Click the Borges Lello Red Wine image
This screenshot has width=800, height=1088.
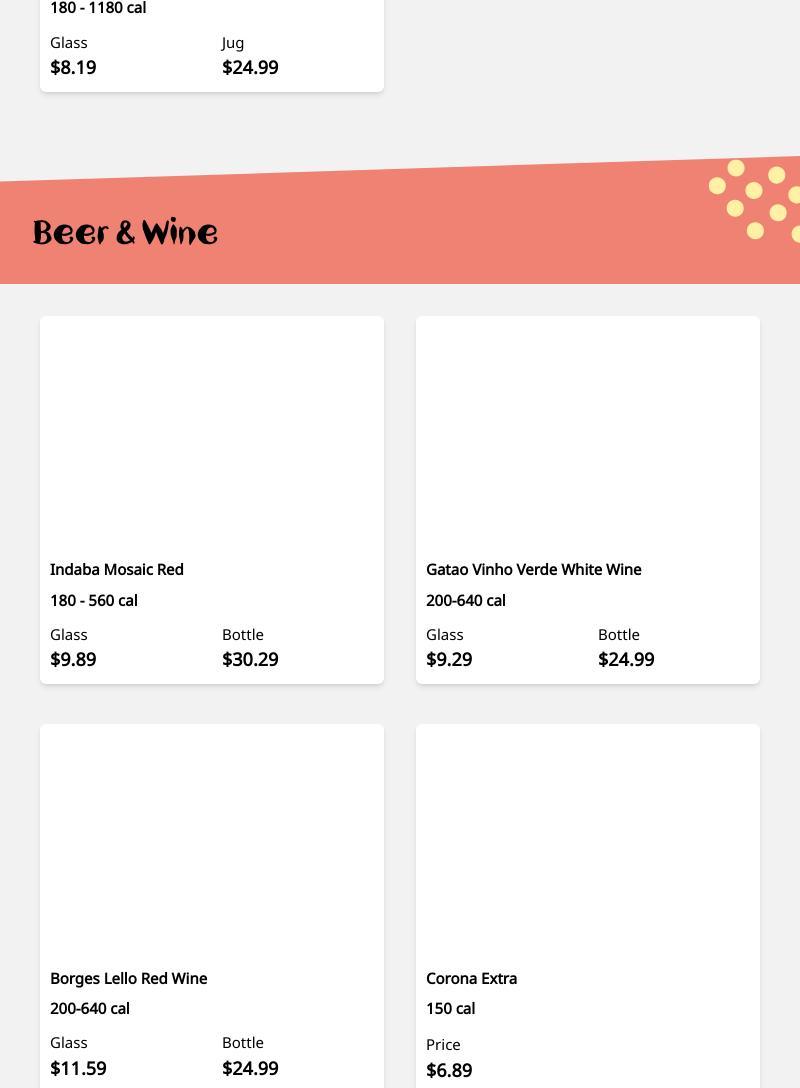[212, 841]
